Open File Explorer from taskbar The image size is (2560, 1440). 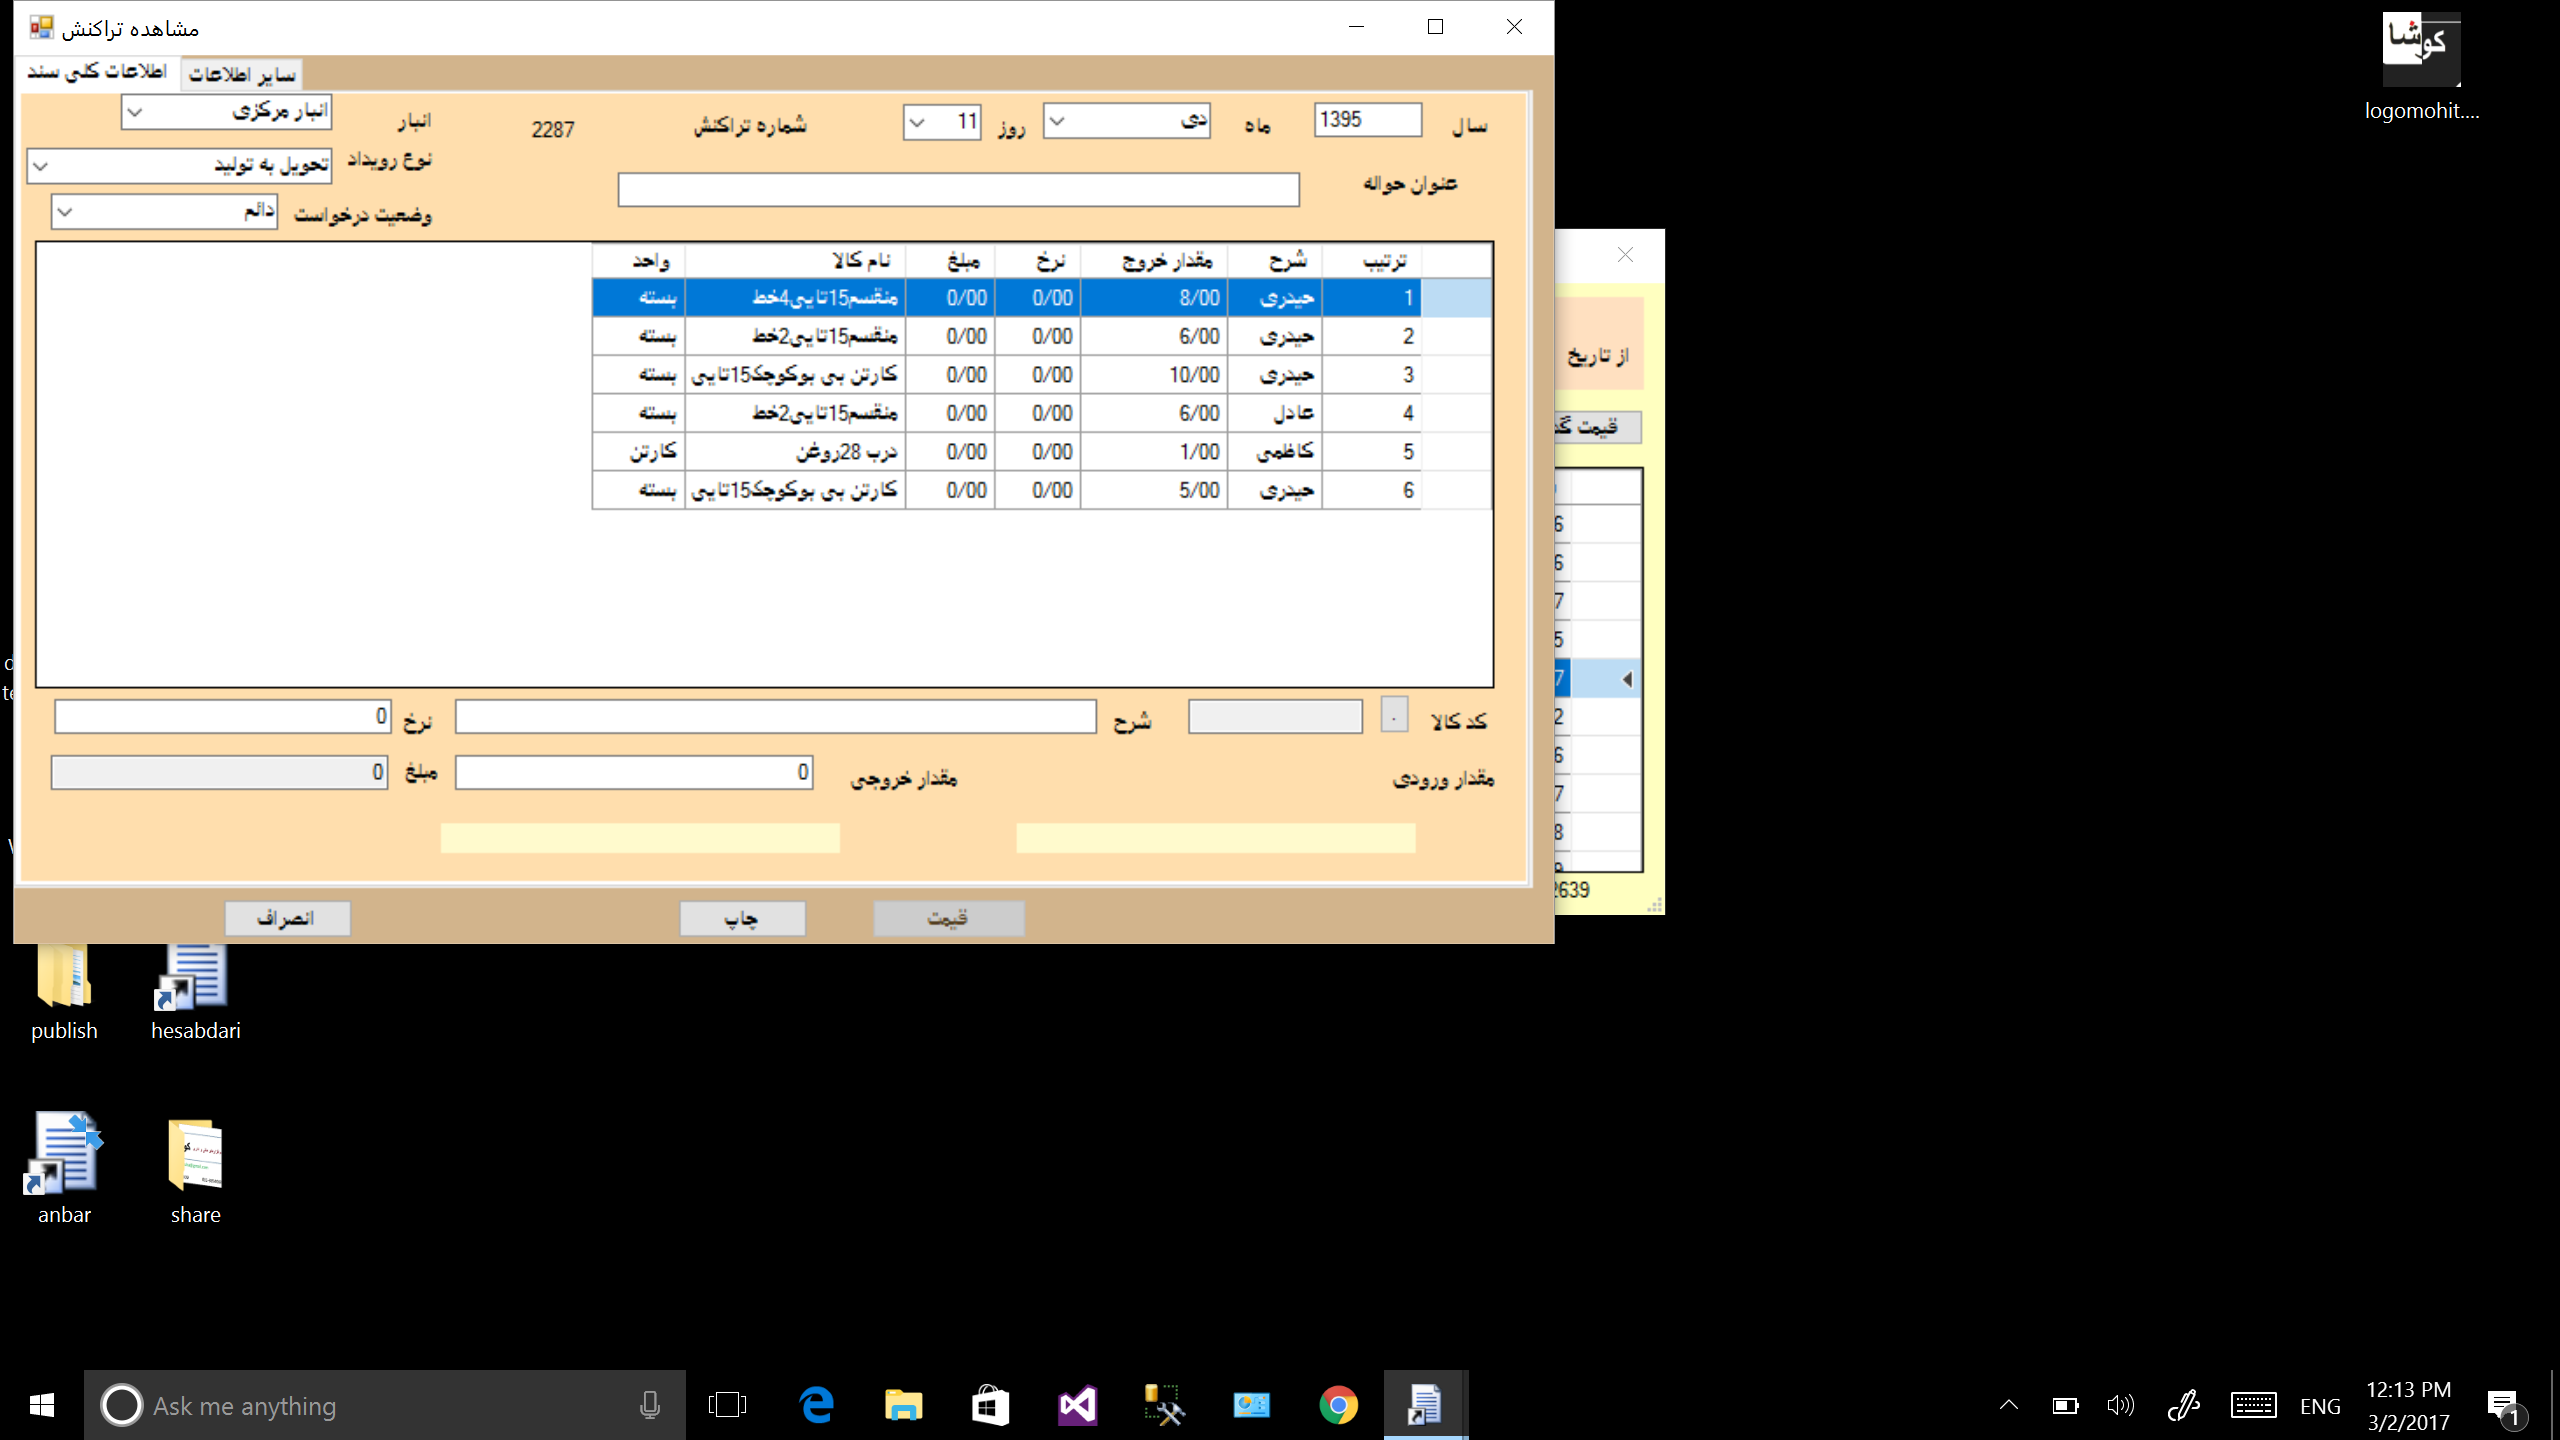(903, 1405)
